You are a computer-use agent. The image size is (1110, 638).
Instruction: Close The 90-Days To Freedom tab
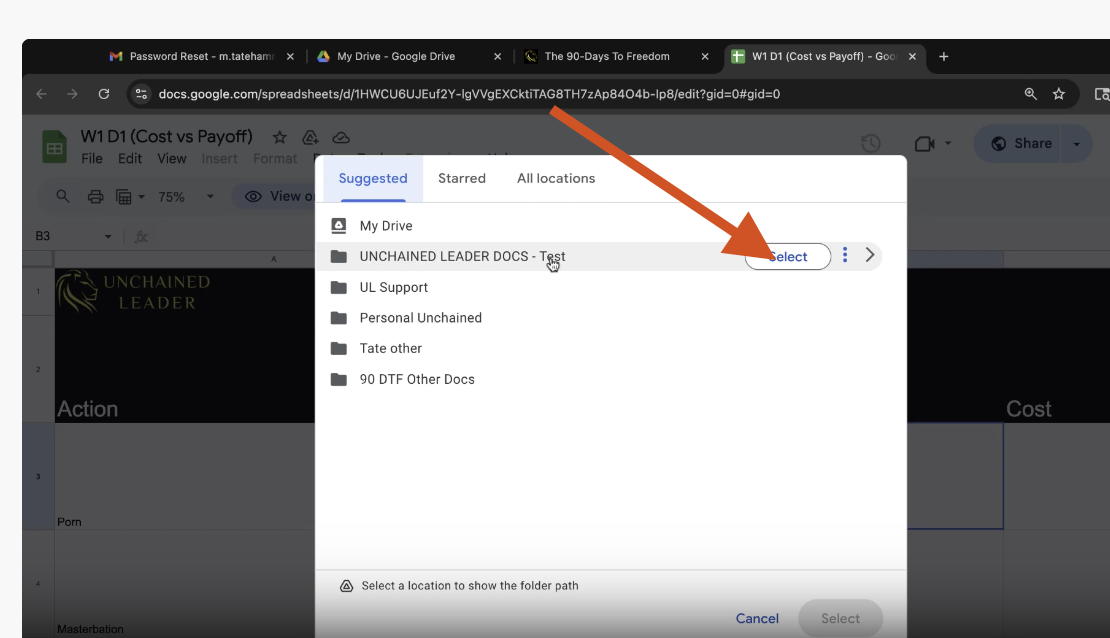705,57
